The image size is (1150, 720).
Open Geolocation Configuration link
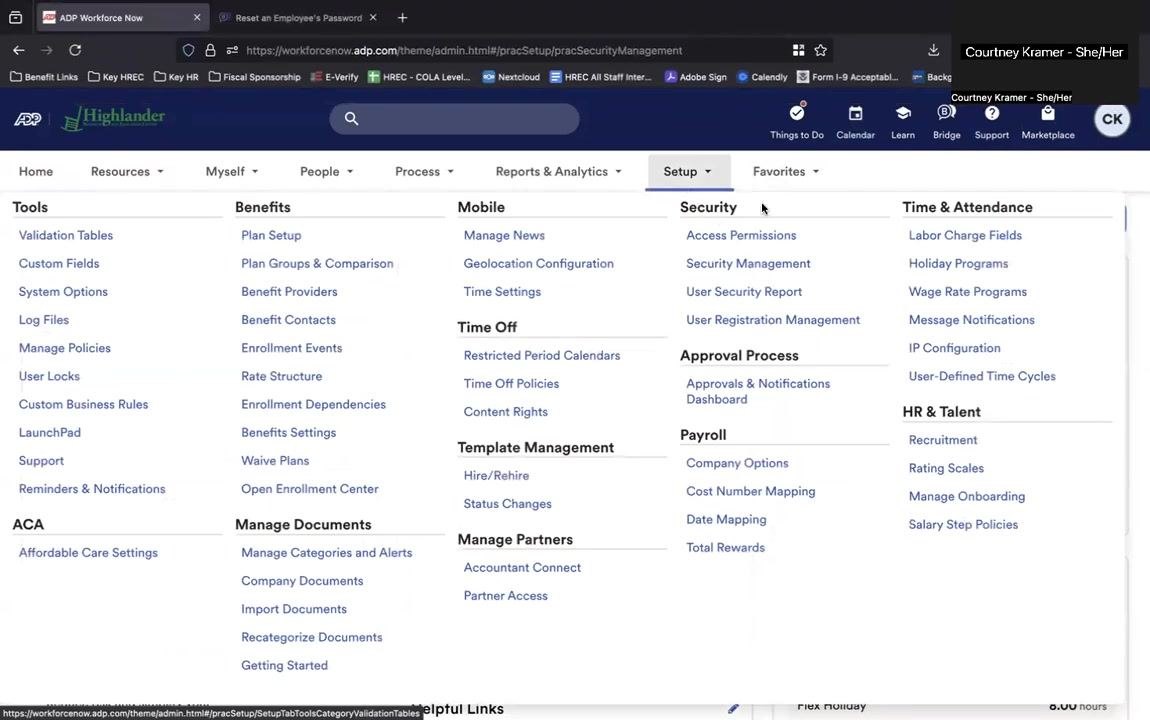pyautogui.click(x=538, y=263)
